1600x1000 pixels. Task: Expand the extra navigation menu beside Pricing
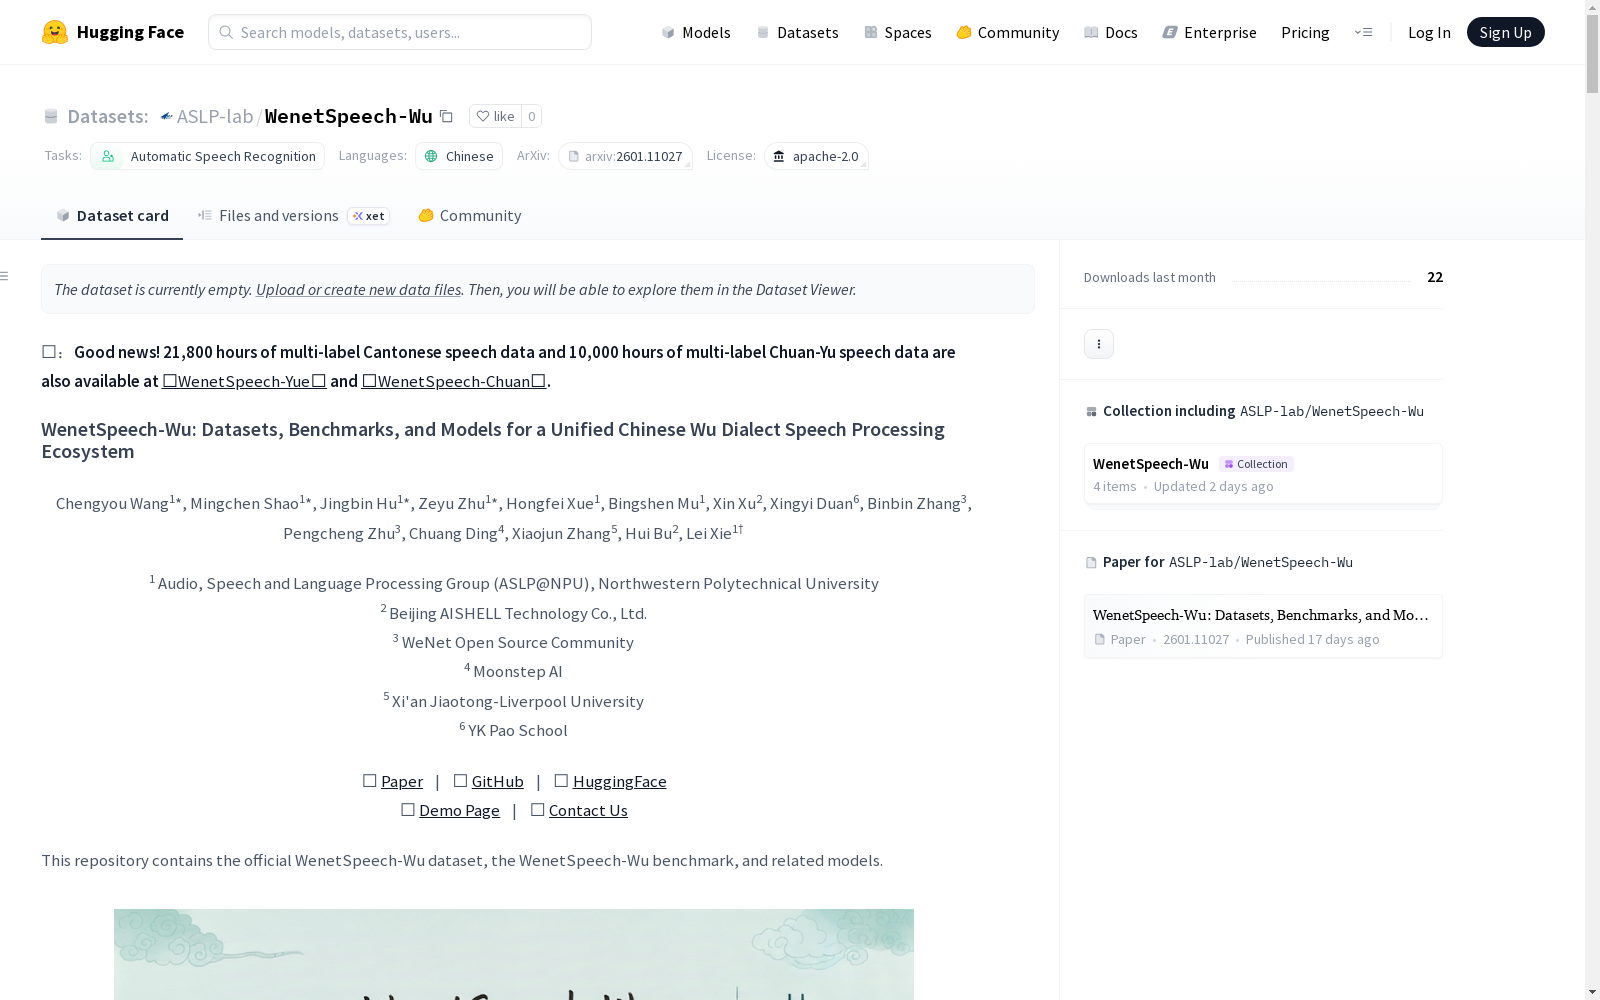[1363, 32]
